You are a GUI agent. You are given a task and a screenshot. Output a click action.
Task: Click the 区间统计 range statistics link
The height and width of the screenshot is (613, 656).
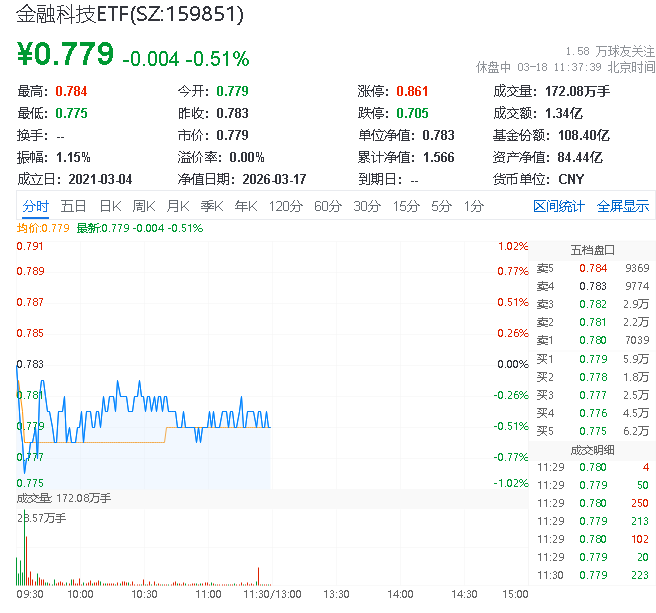(x=559, y=206)
